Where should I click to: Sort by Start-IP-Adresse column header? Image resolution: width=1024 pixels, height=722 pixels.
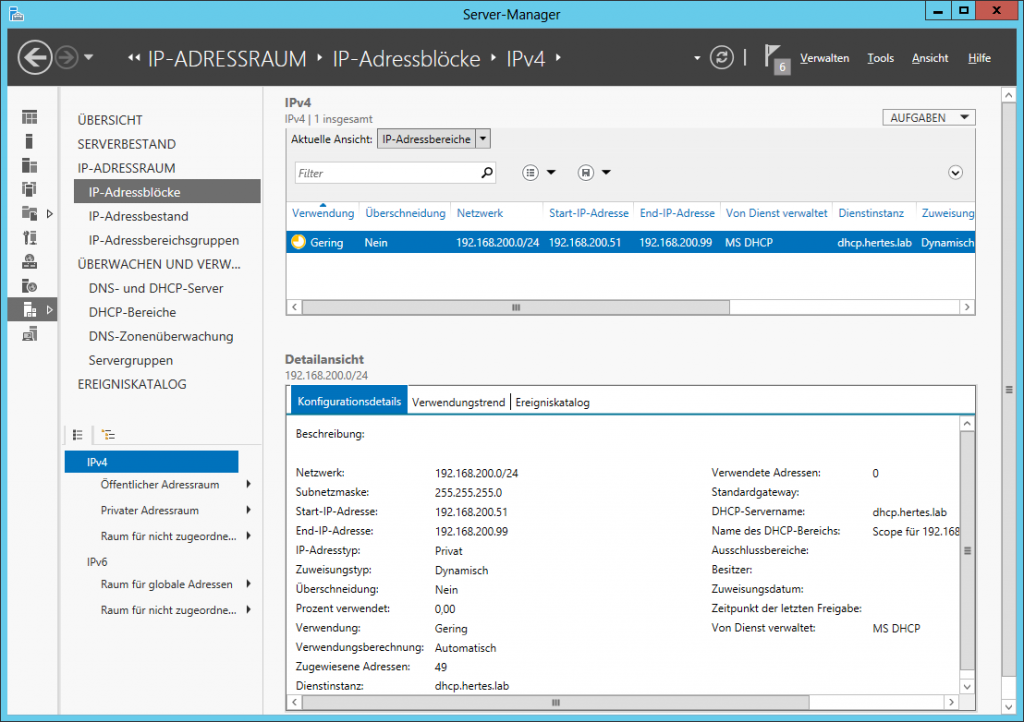click(588, 213)
